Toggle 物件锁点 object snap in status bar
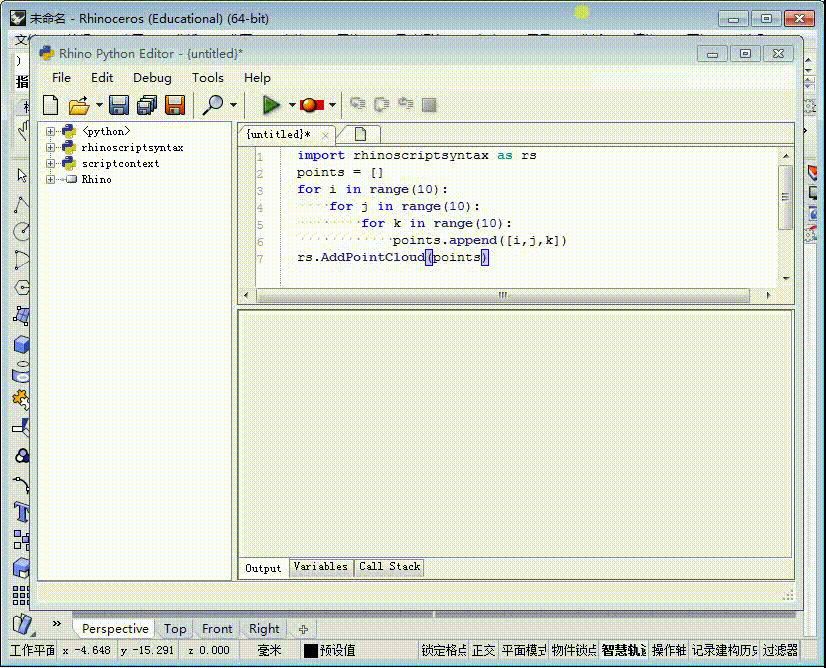The height and width of the screenshot is (668, 826). (x=574, y=651)
